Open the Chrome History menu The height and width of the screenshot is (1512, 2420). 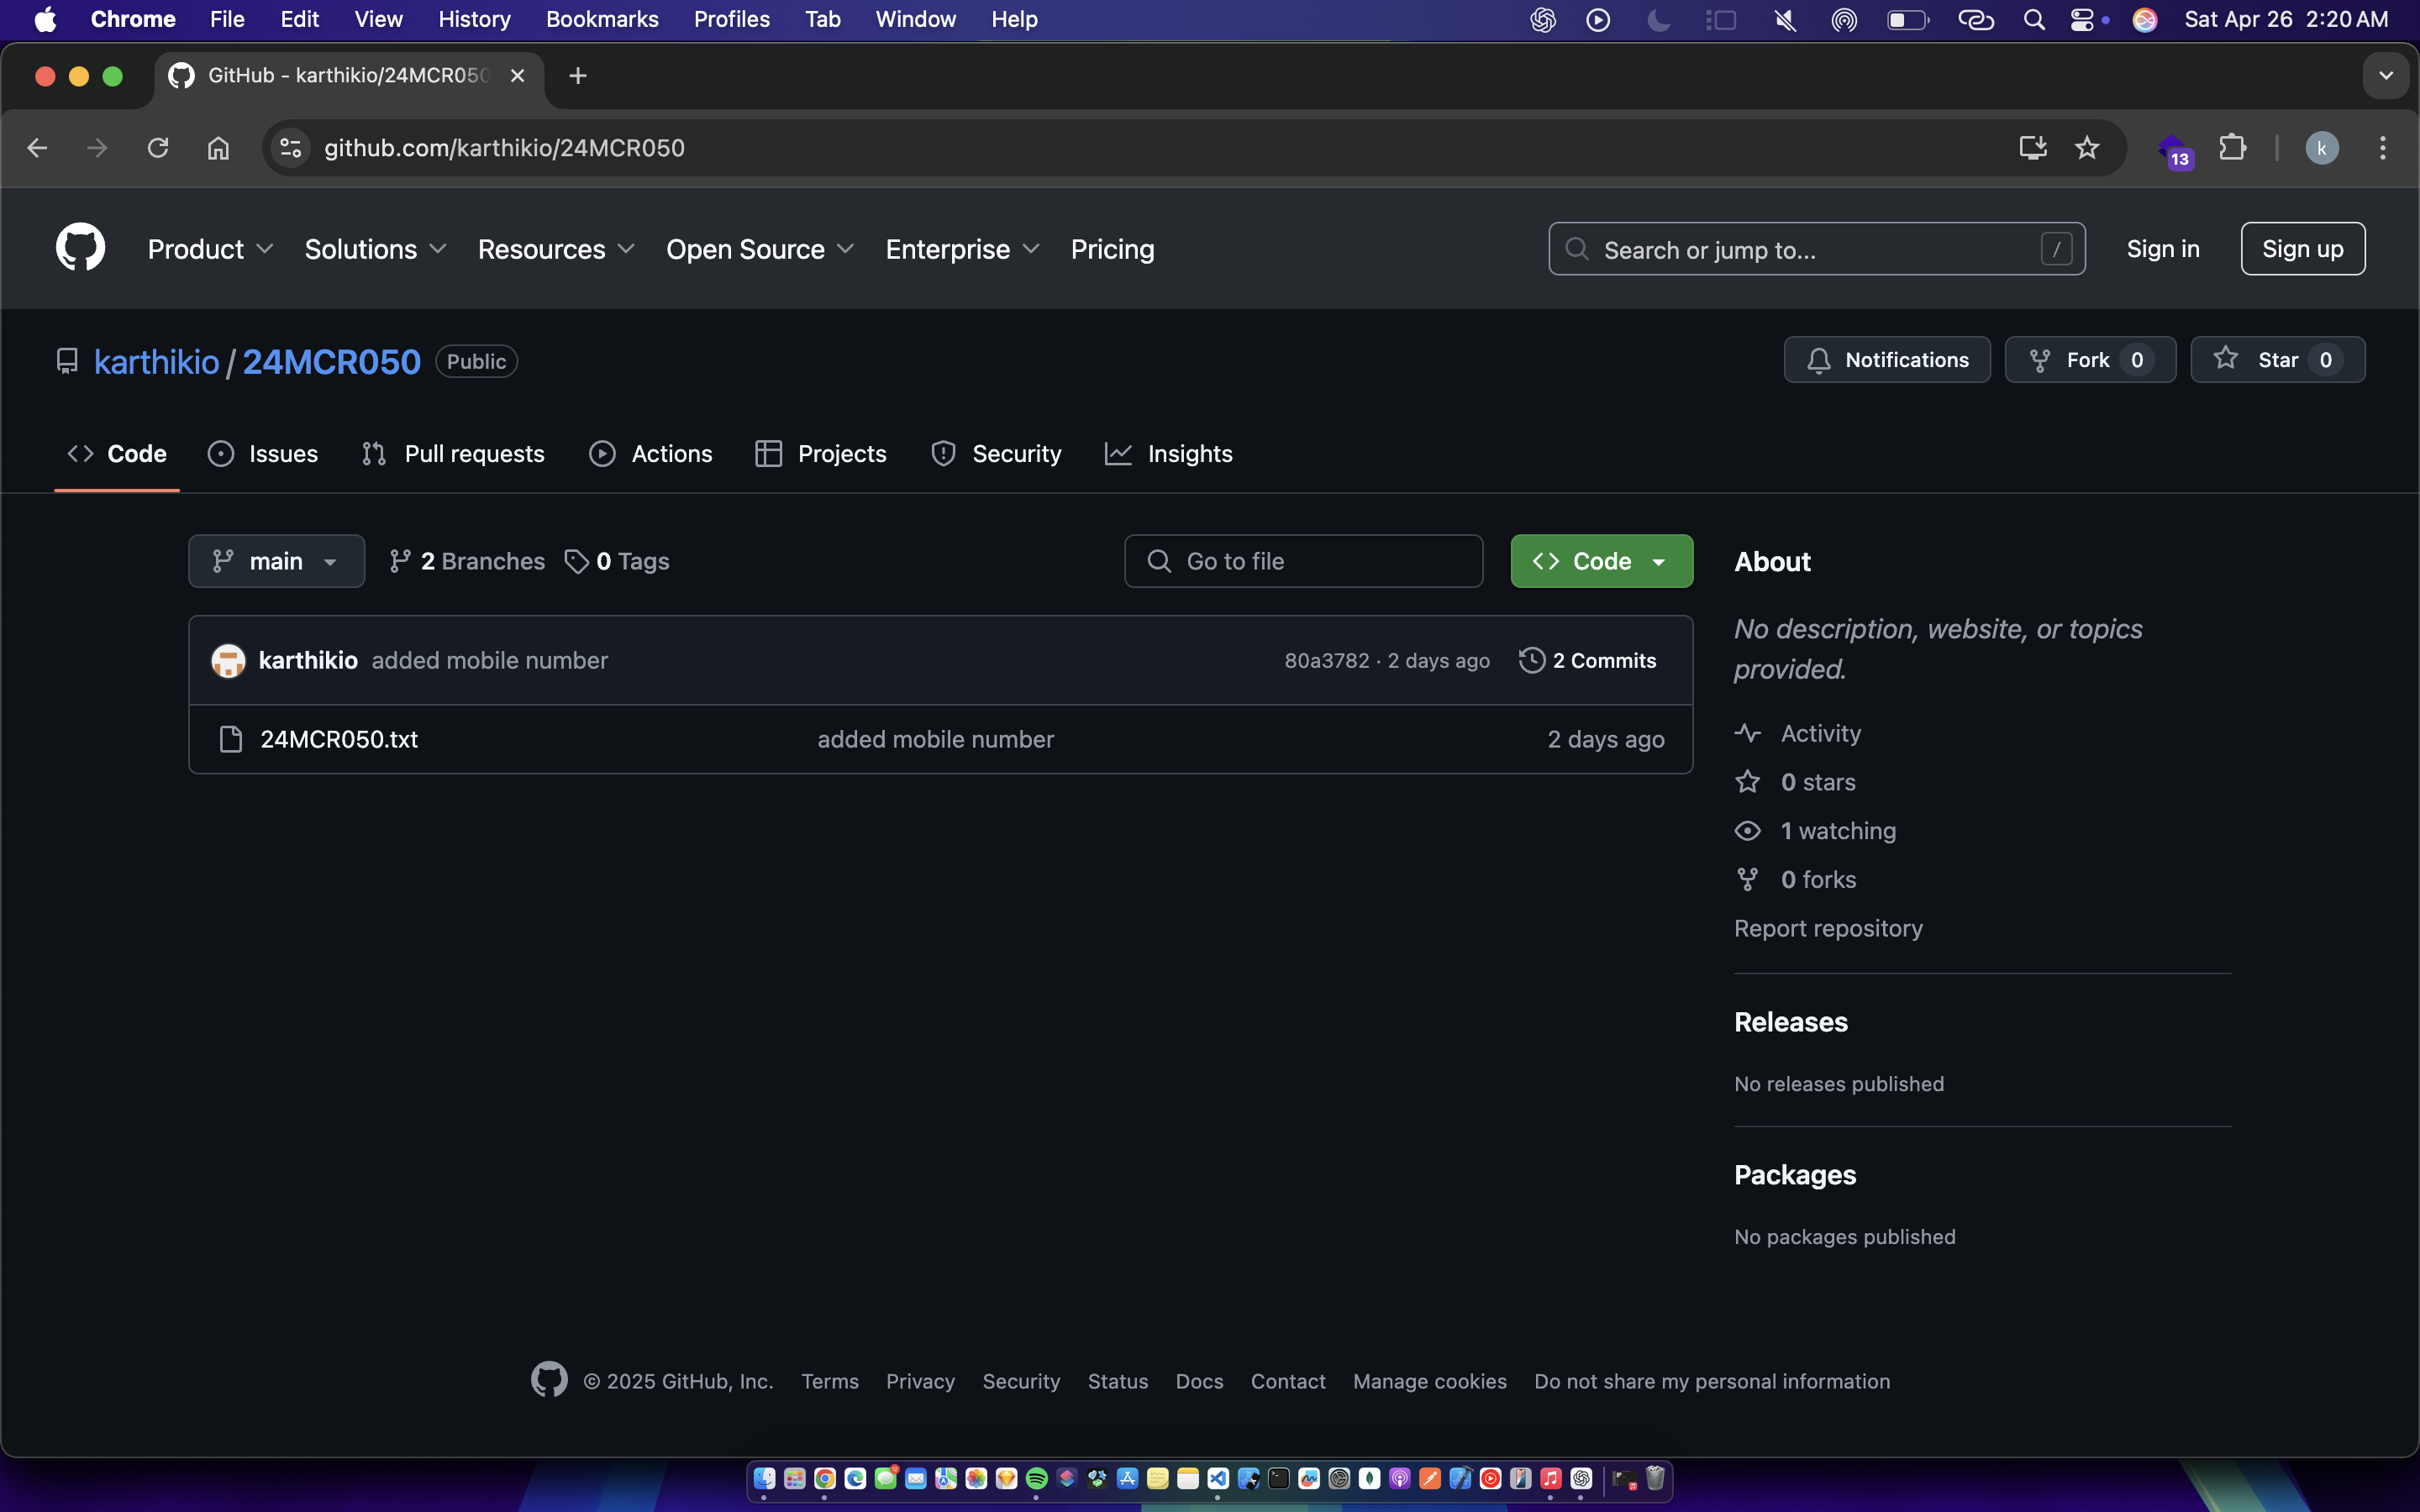pos(474,20)
